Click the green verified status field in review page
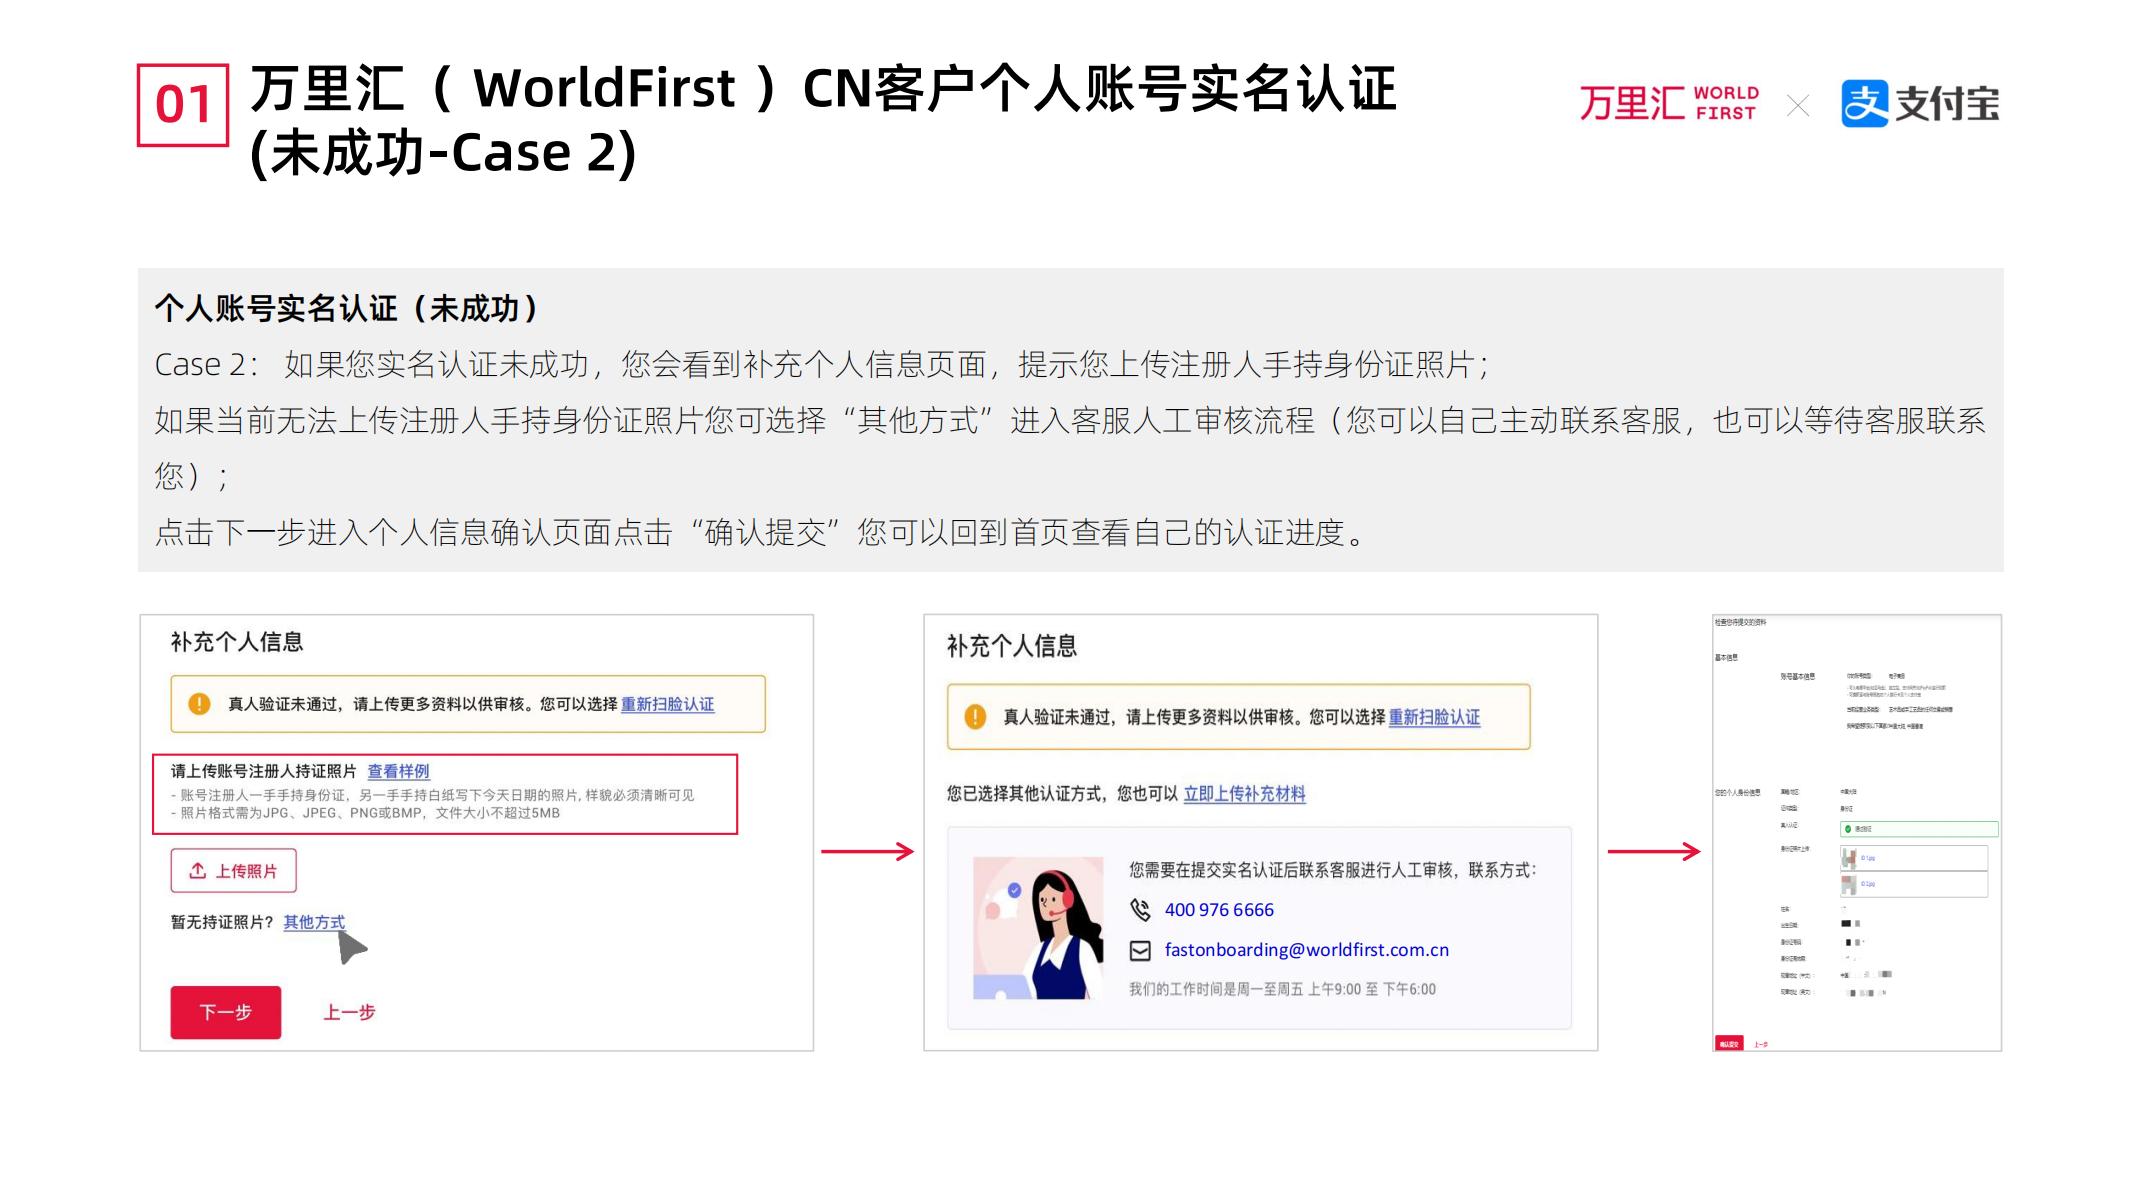 coord(1919,829)
